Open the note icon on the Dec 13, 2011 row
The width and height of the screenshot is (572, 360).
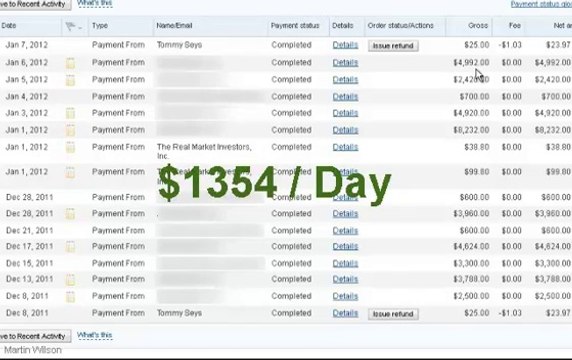(x=70, y=279)
